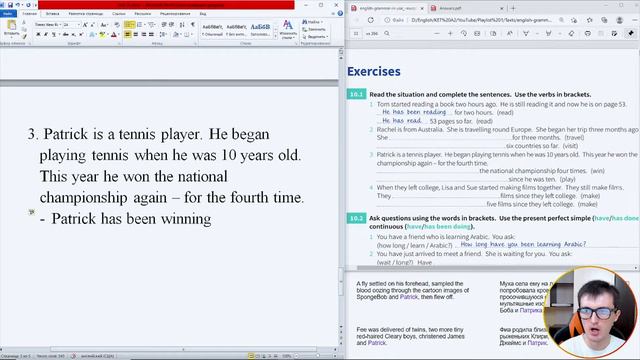Apply numbered list in Word ribbon
The height and width of the screenshot is (360, 640).
[141, 25]
